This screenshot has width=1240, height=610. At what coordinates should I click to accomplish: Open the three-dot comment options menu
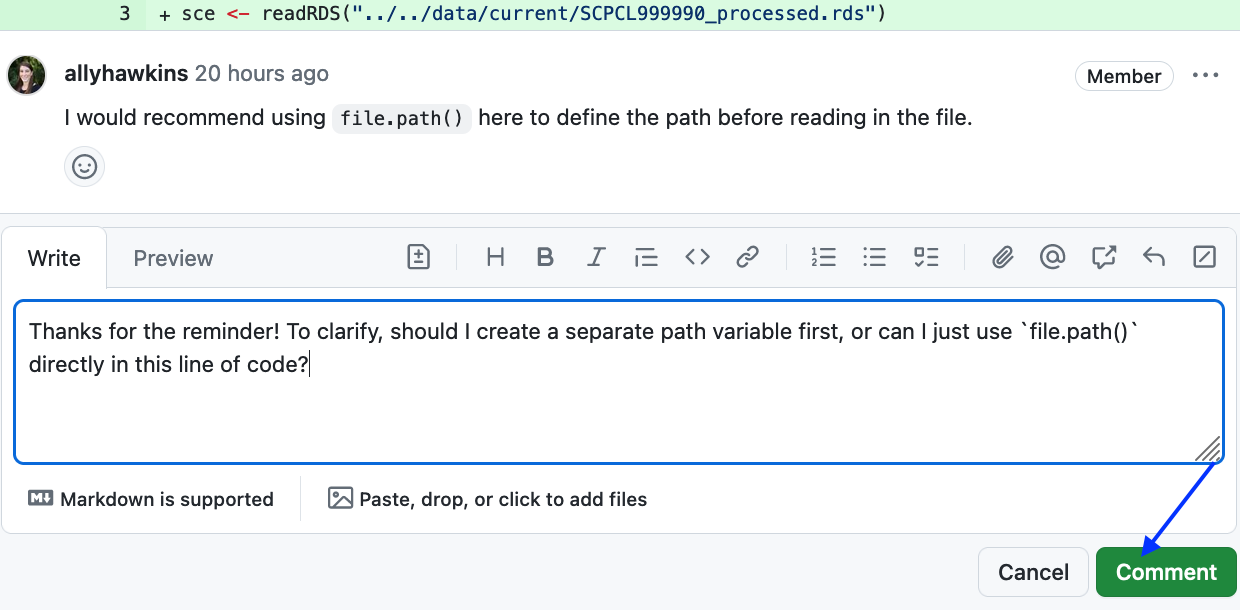(1206, 75)
